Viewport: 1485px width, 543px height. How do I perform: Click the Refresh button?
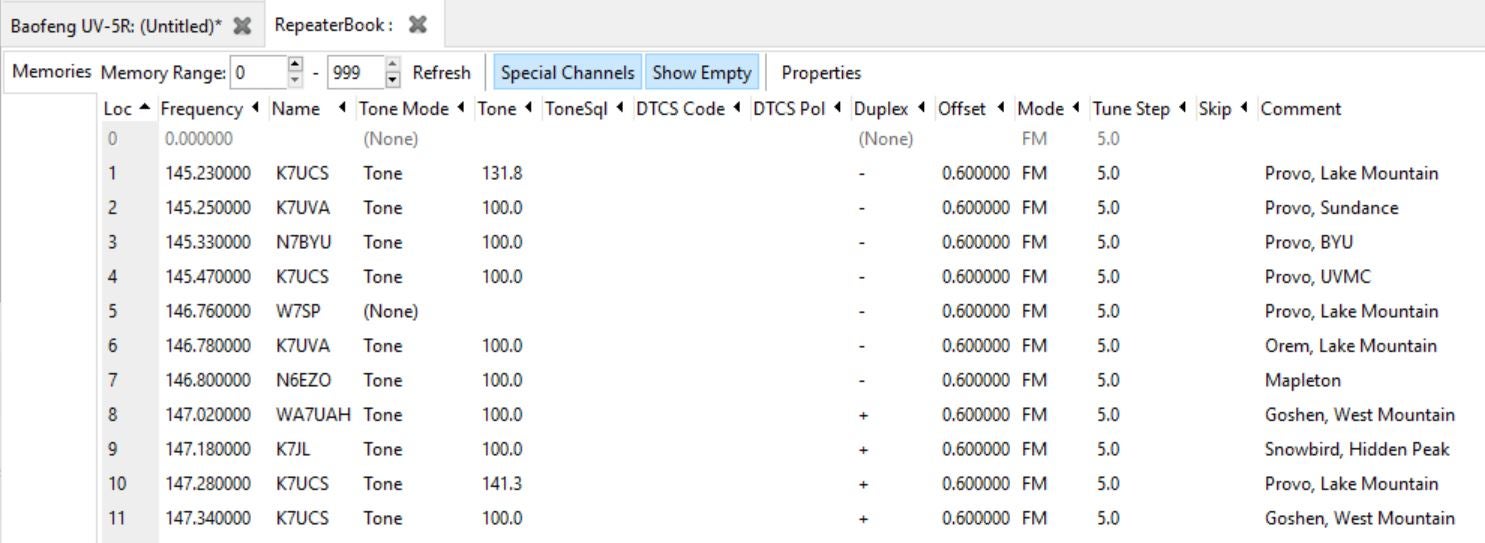pyautogui.click(x=441, y=72)
